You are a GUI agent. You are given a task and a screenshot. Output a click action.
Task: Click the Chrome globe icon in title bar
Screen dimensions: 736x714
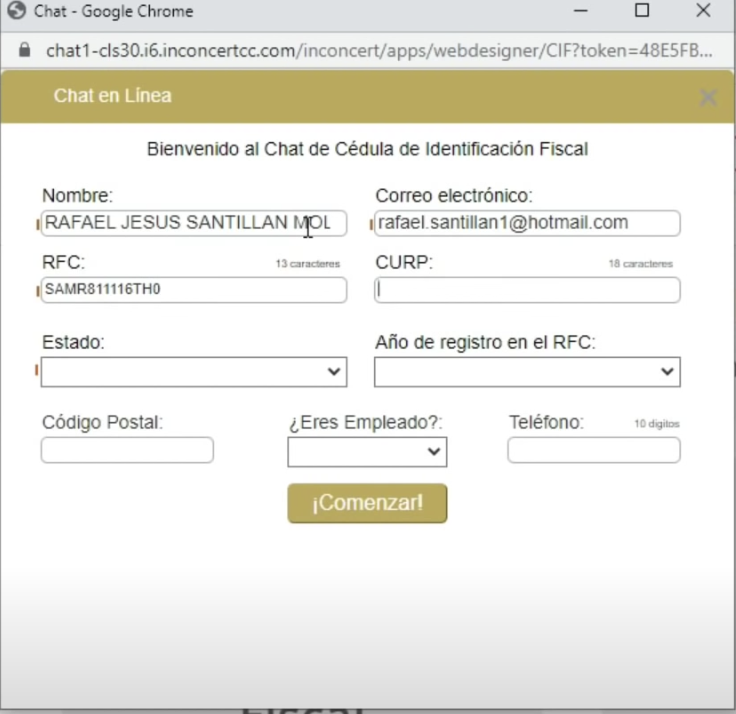(x=16, y=12)
